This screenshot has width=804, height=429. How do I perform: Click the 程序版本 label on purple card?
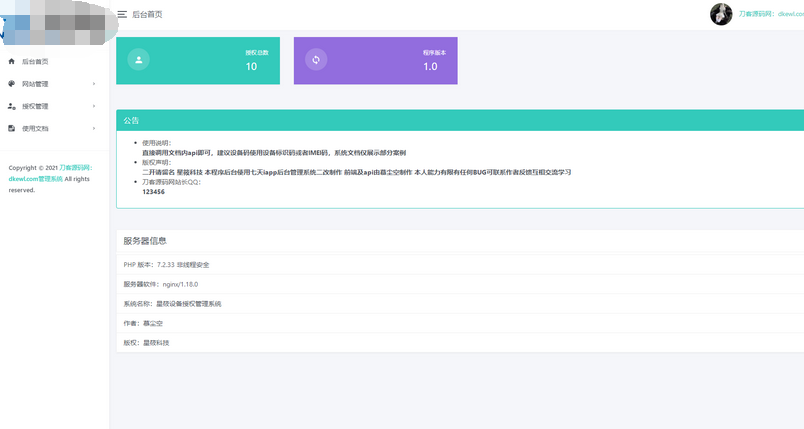pyautogui.click(x=434, y=53)
